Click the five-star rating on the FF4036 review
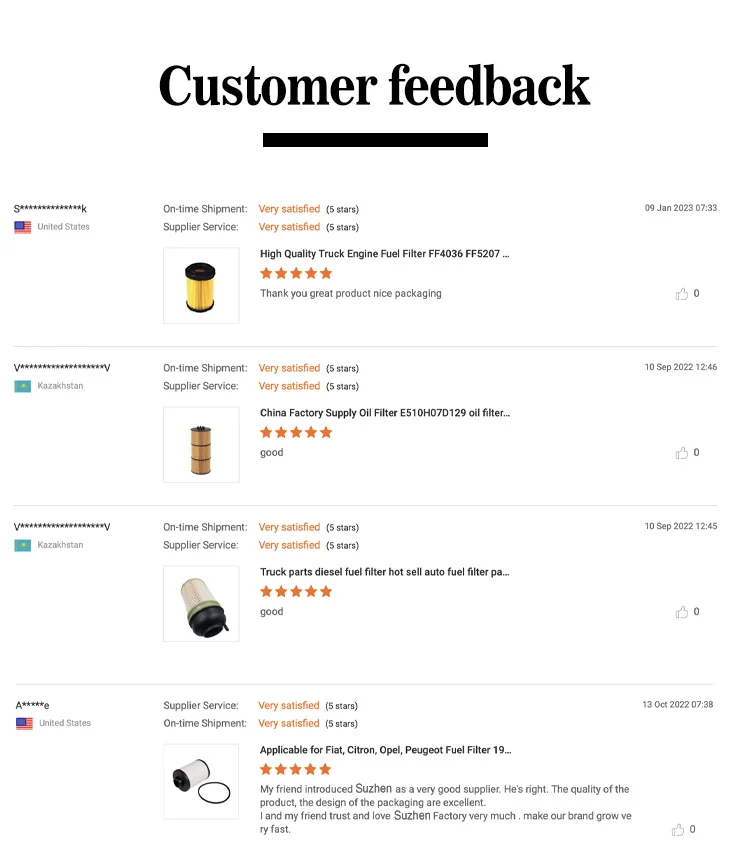This screenshot has height=866, width=750. point(296,273)
